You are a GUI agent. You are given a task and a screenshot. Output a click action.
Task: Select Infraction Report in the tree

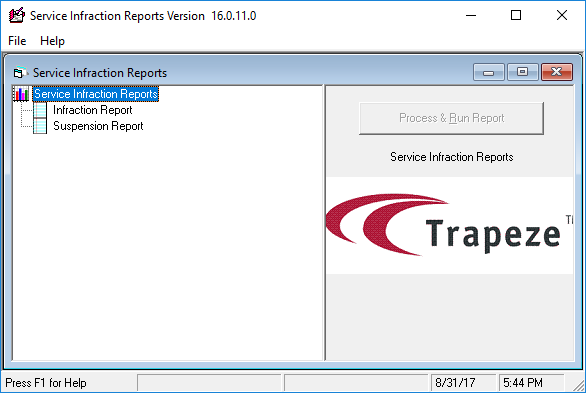tap(93, 110)
